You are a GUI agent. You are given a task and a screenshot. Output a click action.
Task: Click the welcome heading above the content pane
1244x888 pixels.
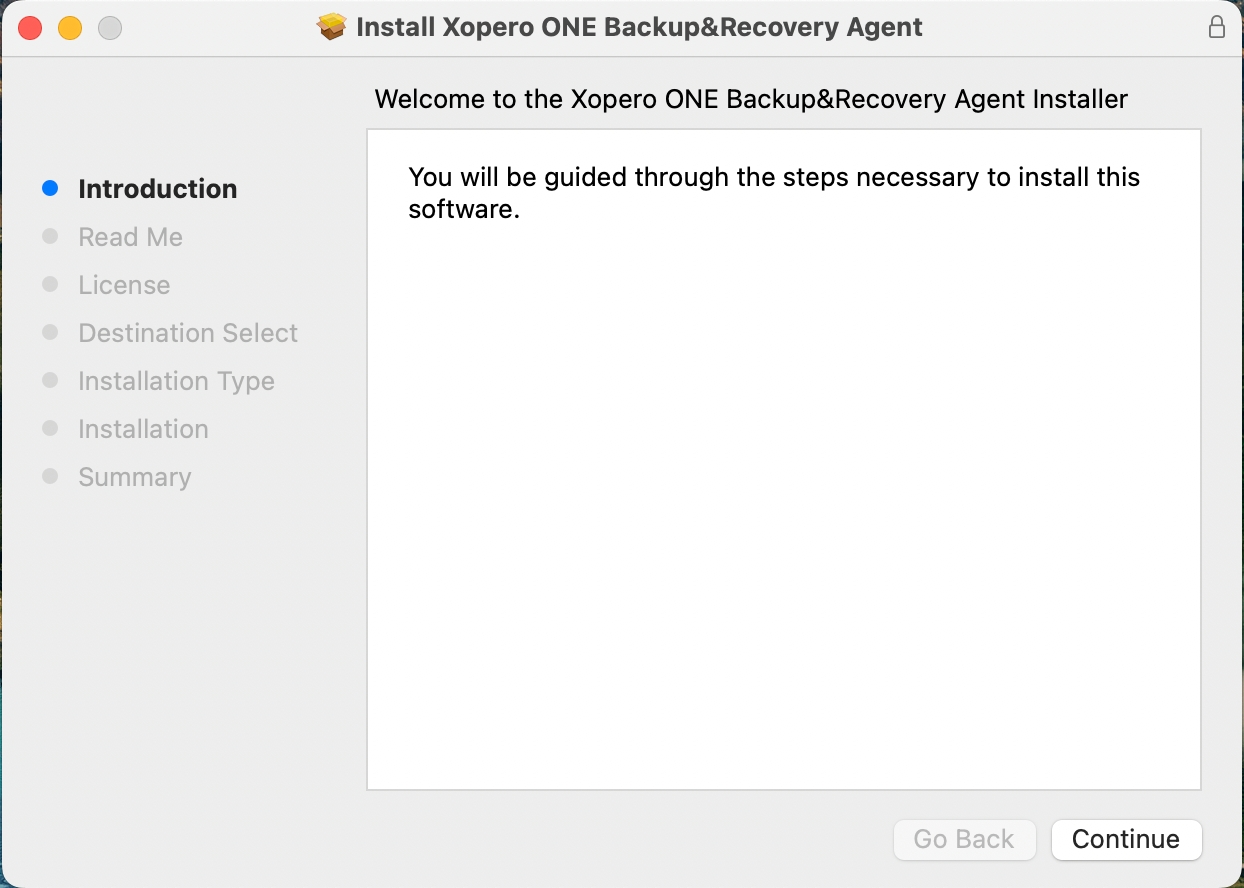pyautogui.click(x=750, y=99)
